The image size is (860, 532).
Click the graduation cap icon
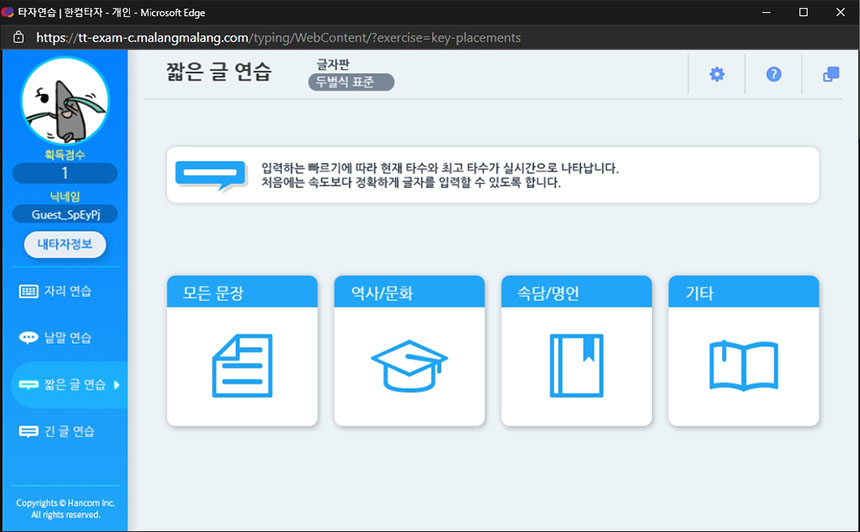[409, 366]
